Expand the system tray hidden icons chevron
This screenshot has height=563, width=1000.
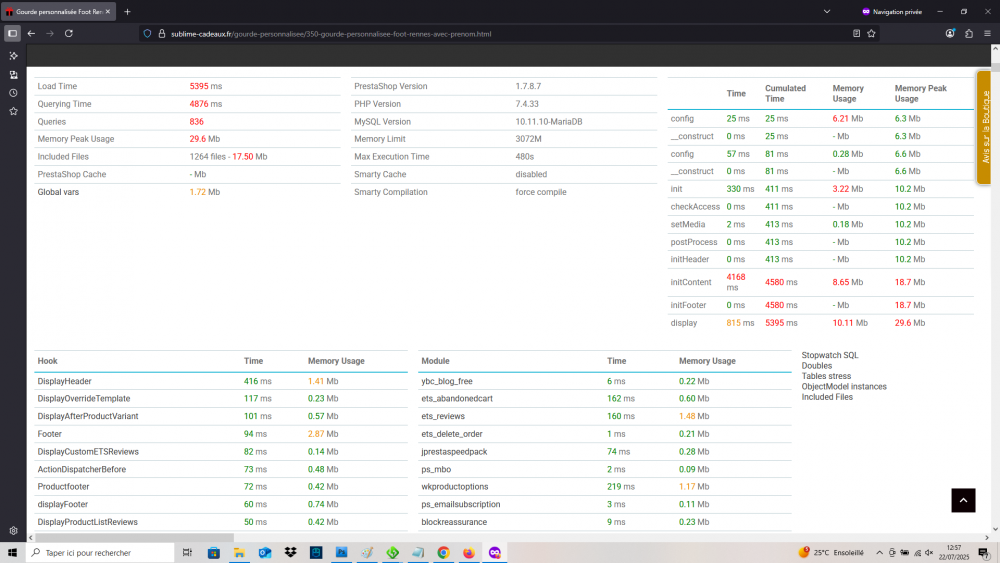[x=878, y=553]
